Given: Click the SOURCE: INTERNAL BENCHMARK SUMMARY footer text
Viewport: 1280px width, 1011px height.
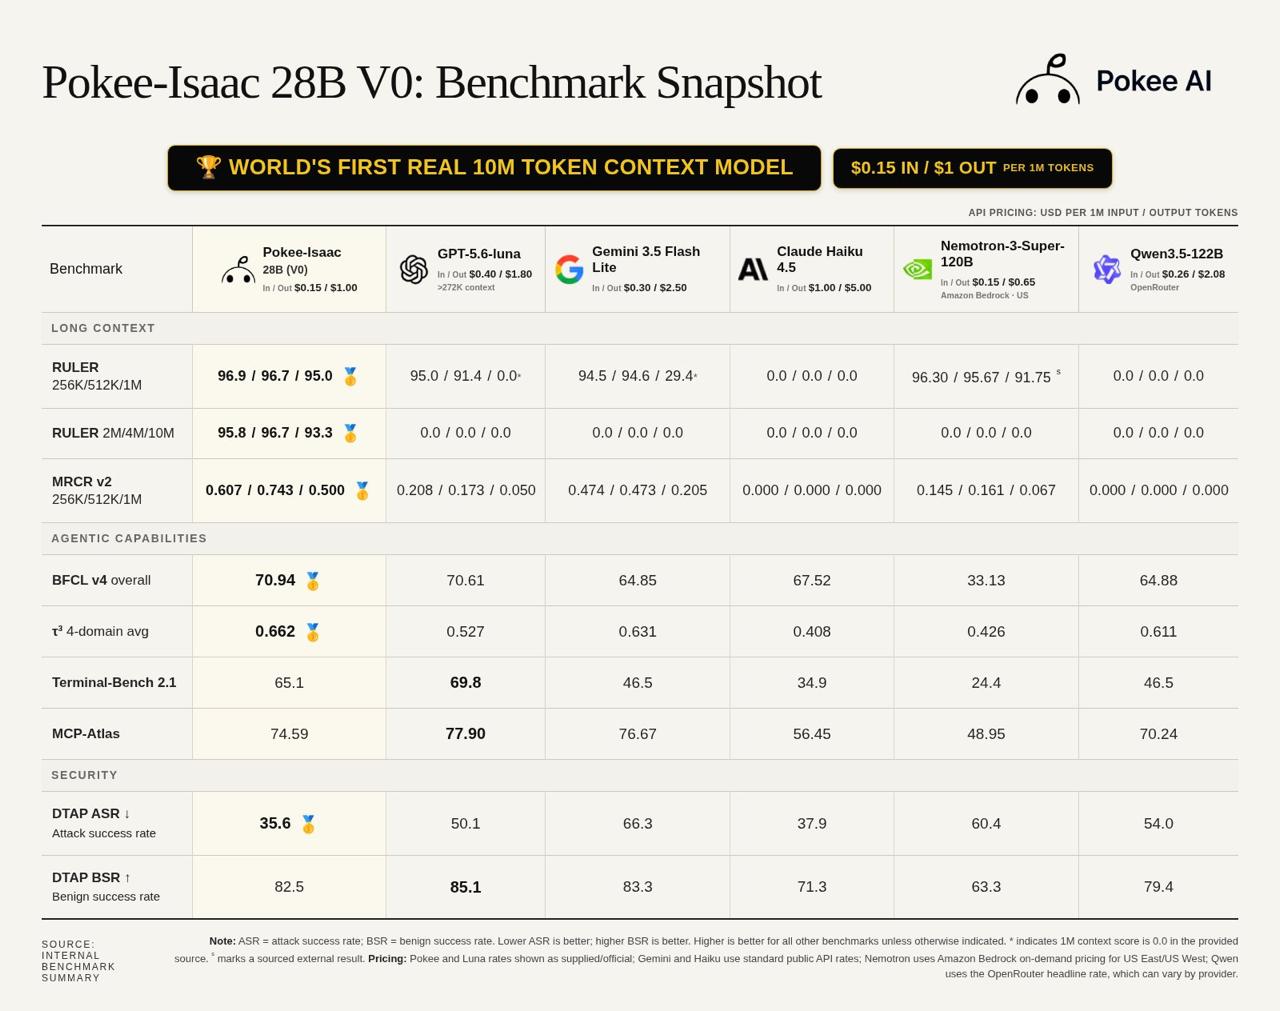Looking at the screenshot, I should 78,961.
